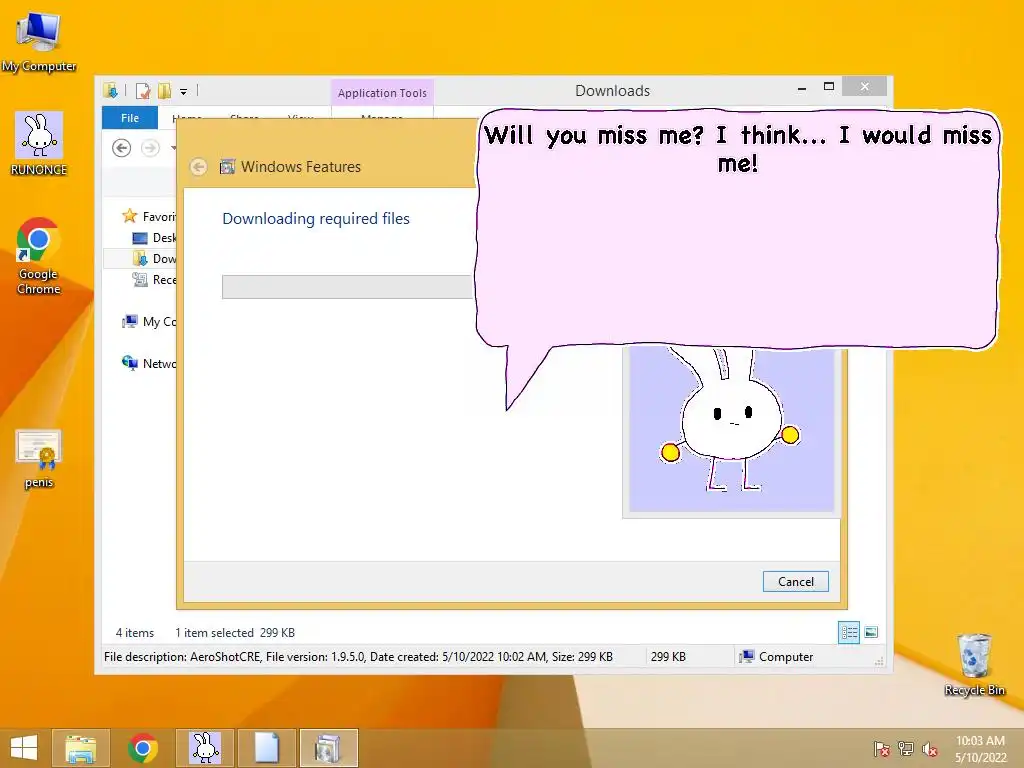
Task: Go back in the Downloads explorer window
Action: (121, 148)
